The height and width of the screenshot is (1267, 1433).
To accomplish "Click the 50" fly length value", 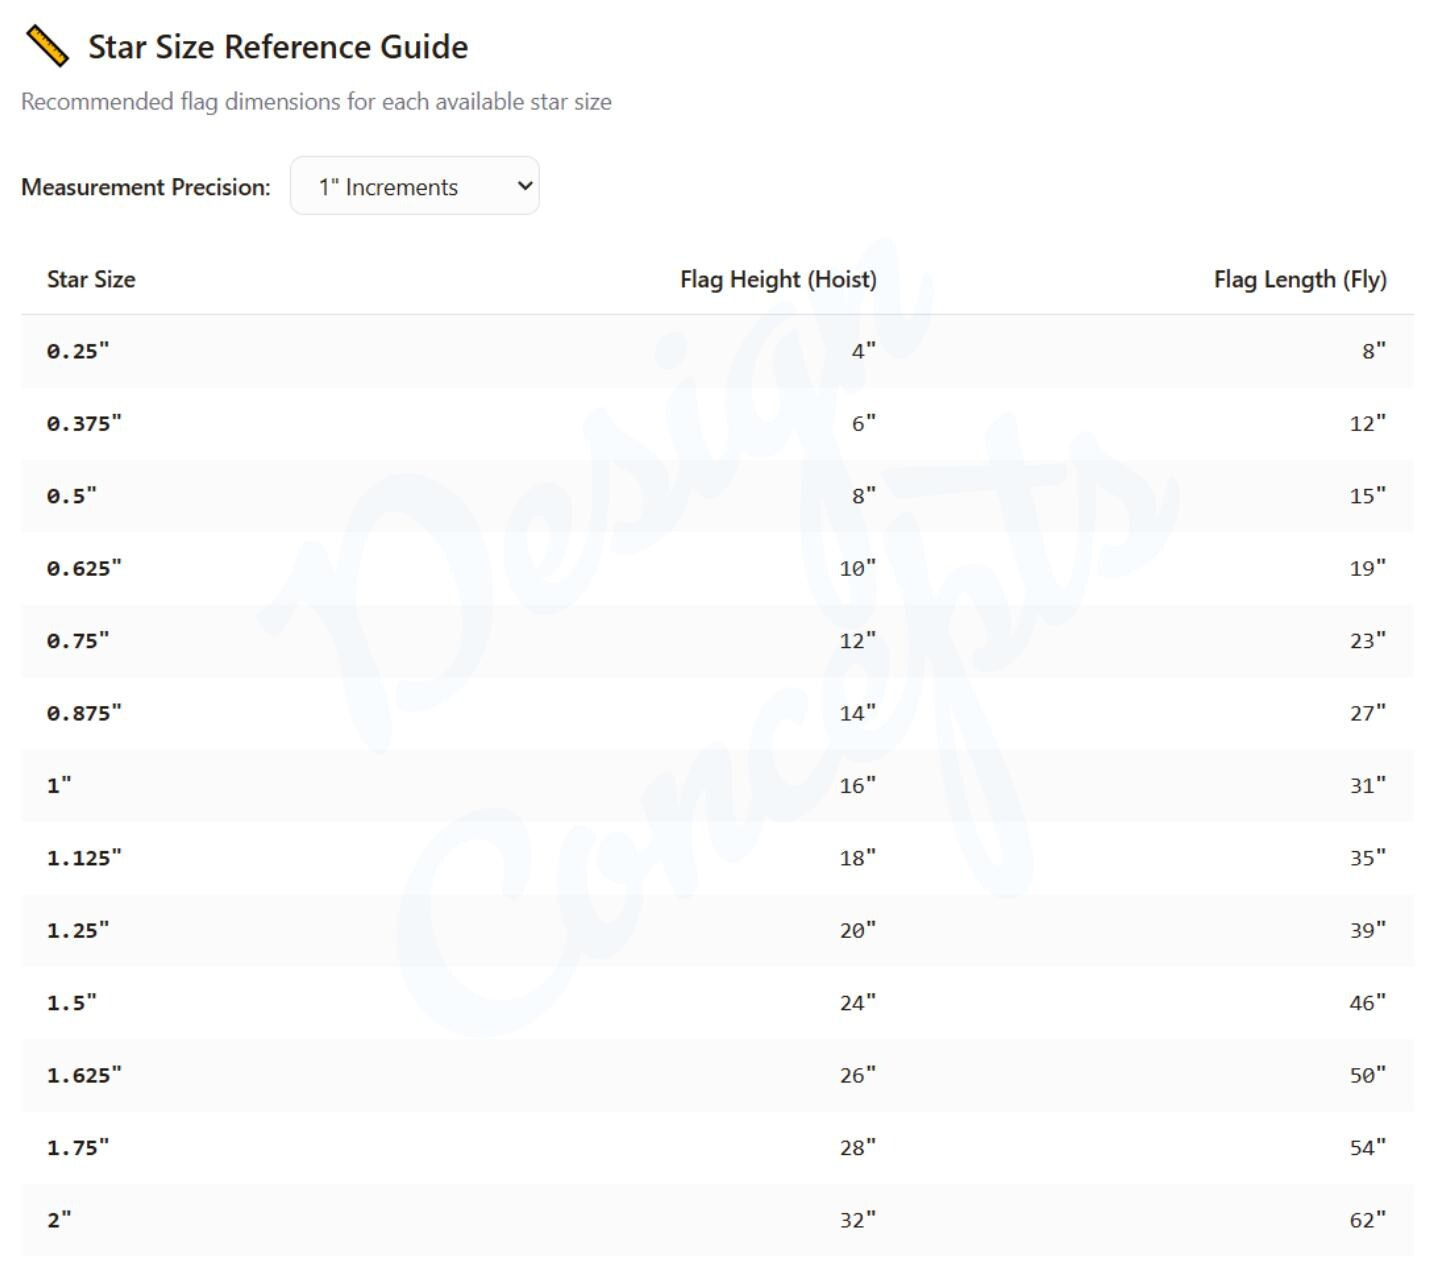I will [1368, 1075].
